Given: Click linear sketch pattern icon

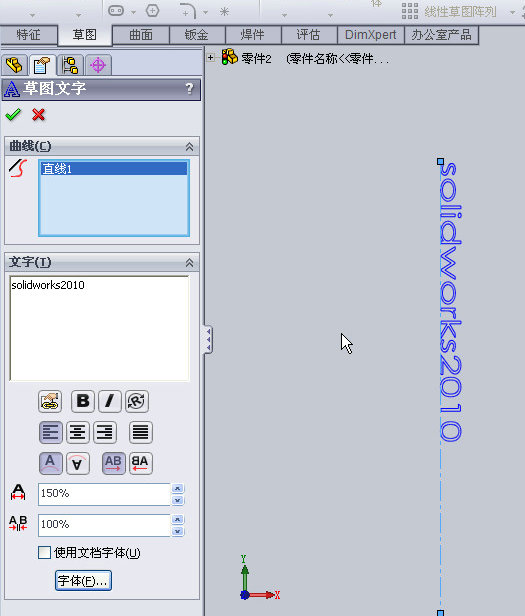Looking at the screenshot, I should click(410, 11).
